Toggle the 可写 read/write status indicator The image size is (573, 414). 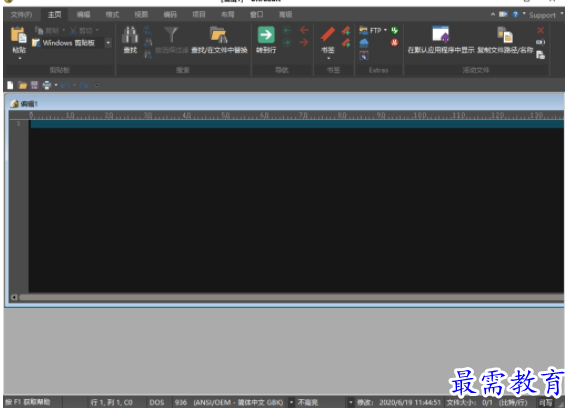[546, 403]
